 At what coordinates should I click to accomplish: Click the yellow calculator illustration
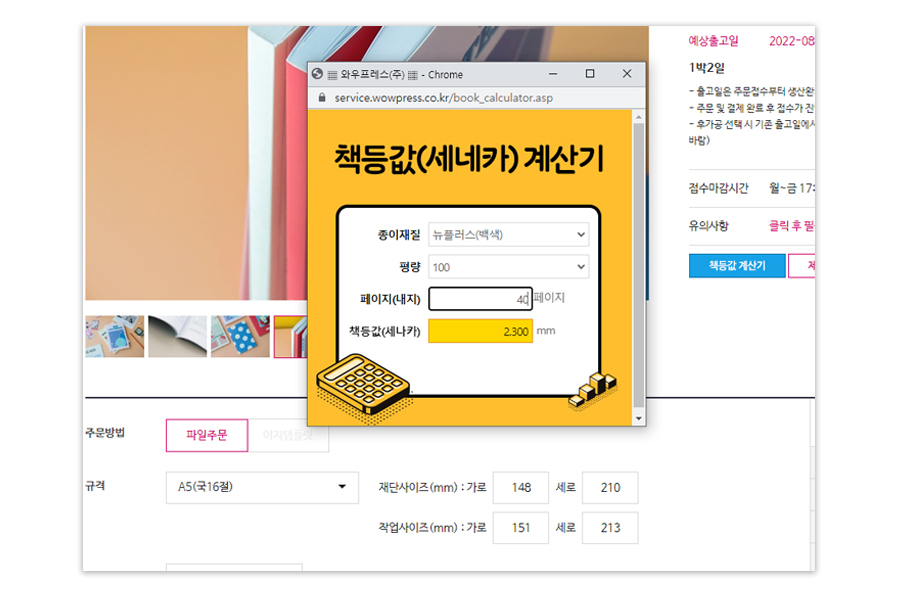[363, 386]
